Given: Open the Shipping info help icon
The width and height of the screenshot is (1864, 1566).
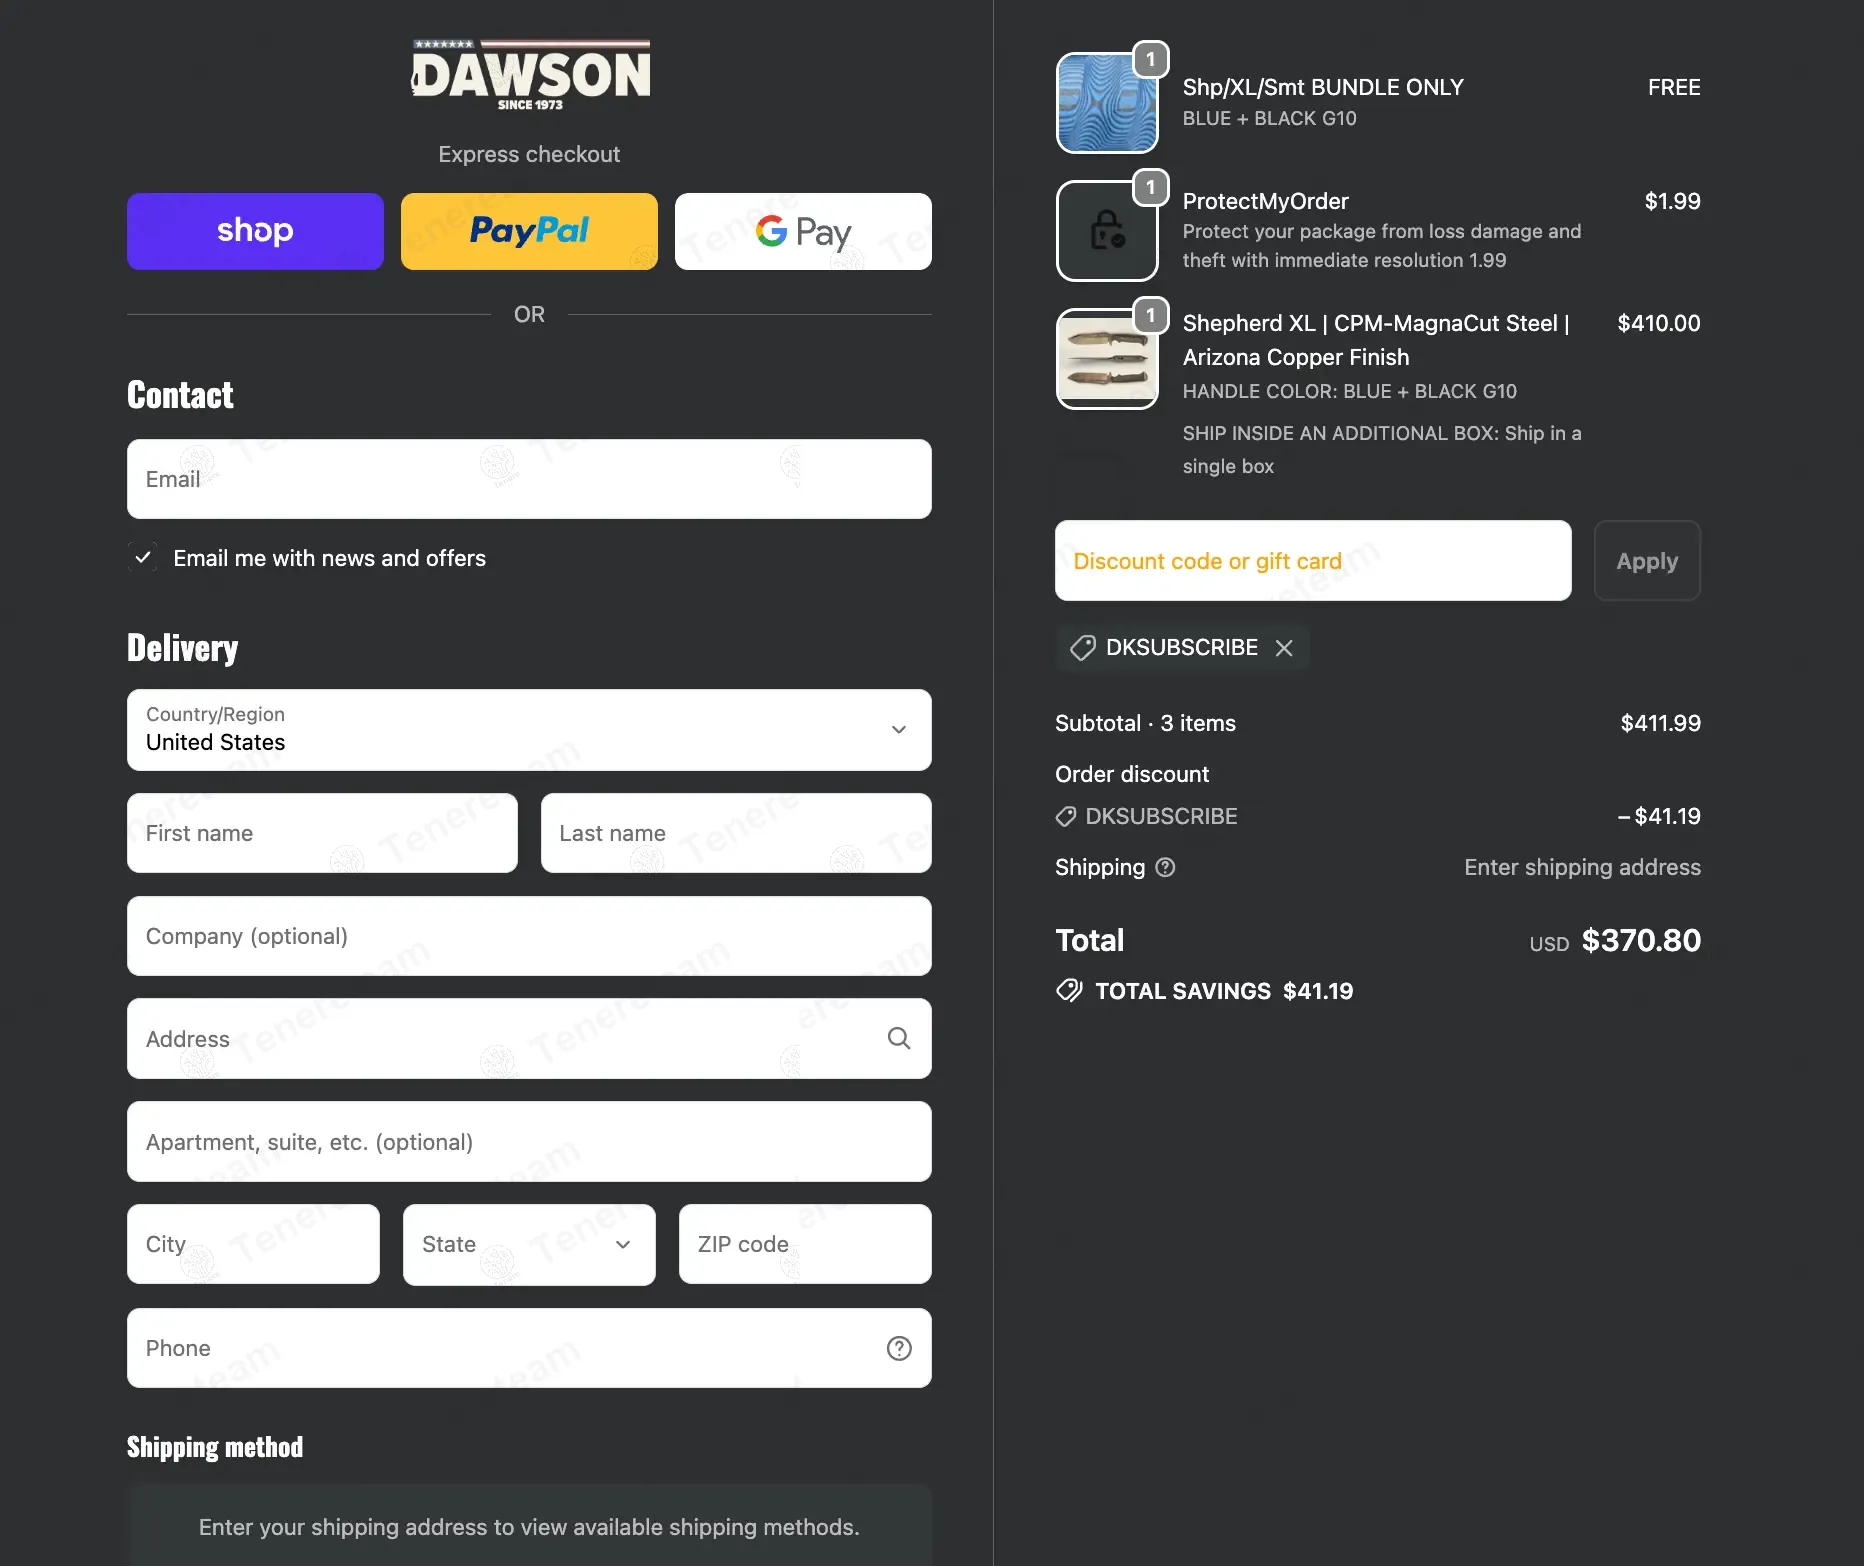Looking at the screenshot, I should (x=1165, y=867).
